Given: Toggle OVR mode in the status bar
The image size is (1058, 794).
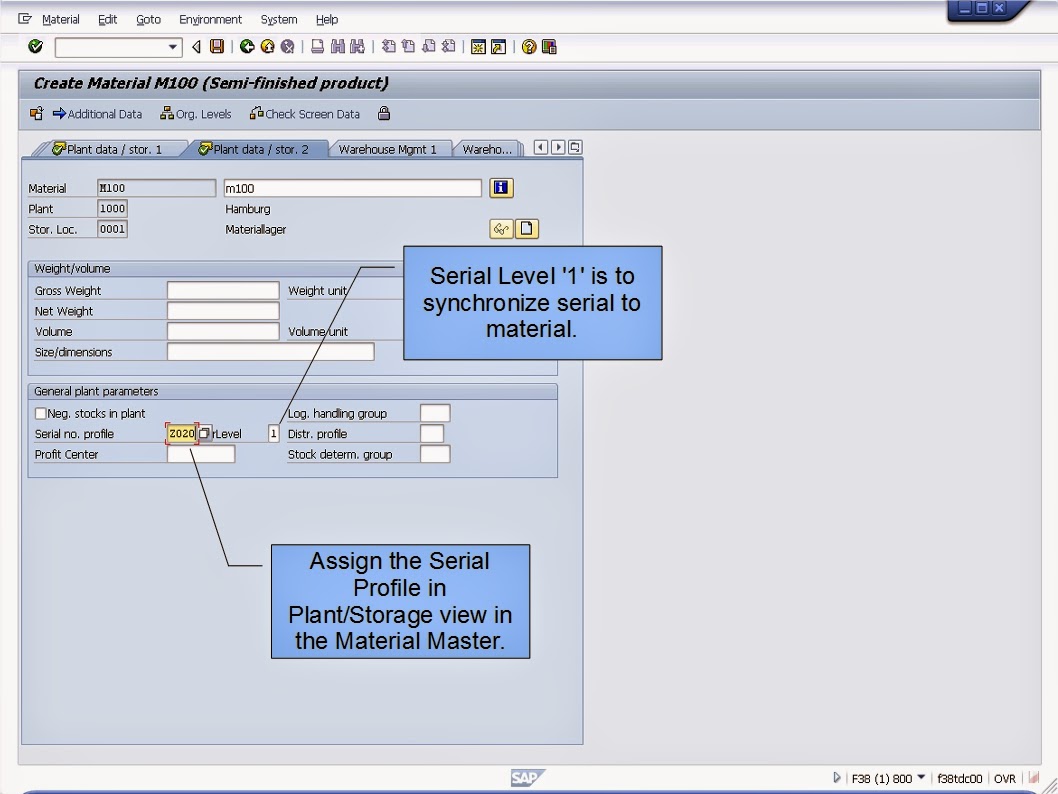Looking at the screenshot, I should click(x=1003, y=778).
